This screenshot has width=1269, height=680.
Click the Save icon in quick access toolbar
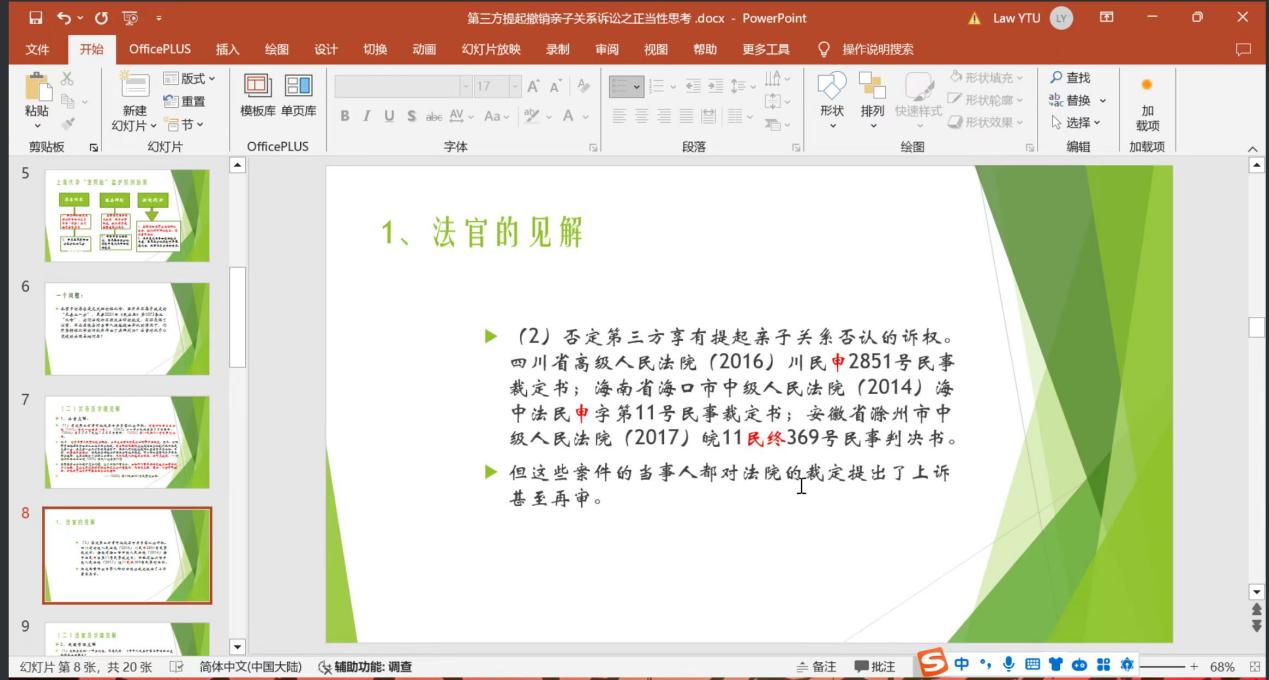point(36,18)
